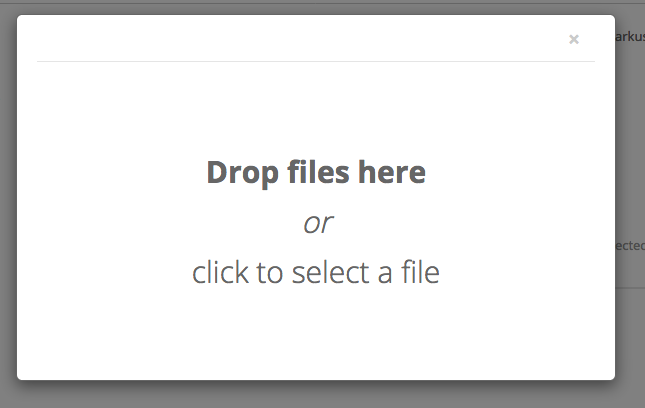The height and width of the screenshot is (408, 645).
Task: Click the bold 'Drop files here' heading
Action: point(316,173)
